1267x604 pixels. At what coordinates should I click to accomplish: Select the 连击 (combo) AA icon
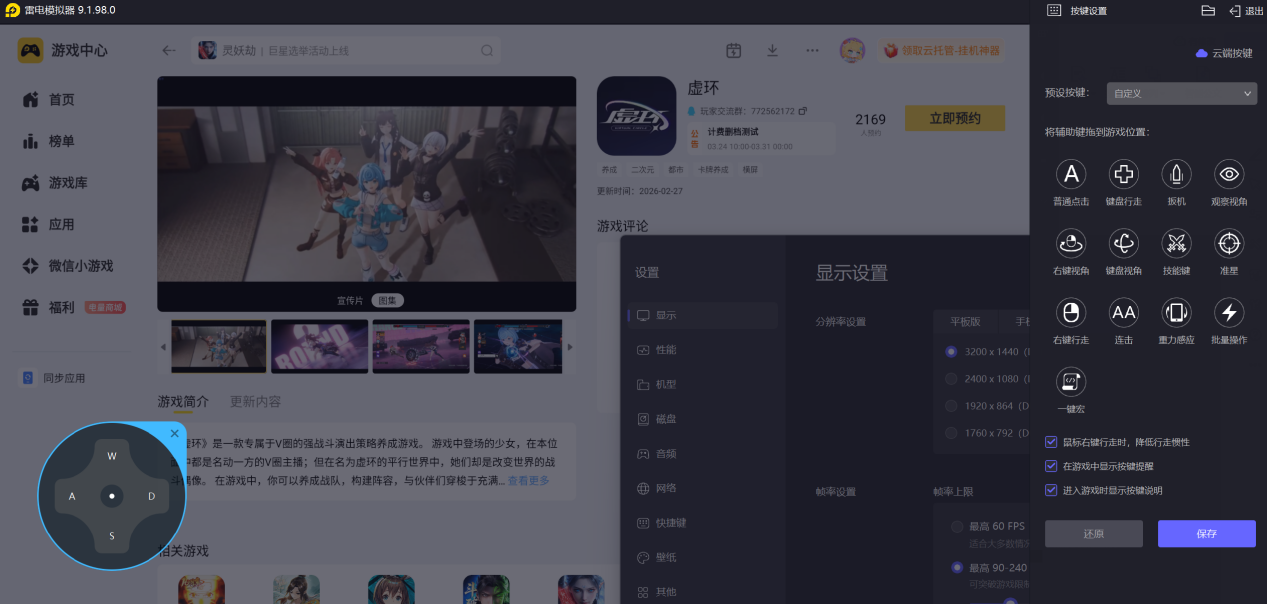point(1124,313)
